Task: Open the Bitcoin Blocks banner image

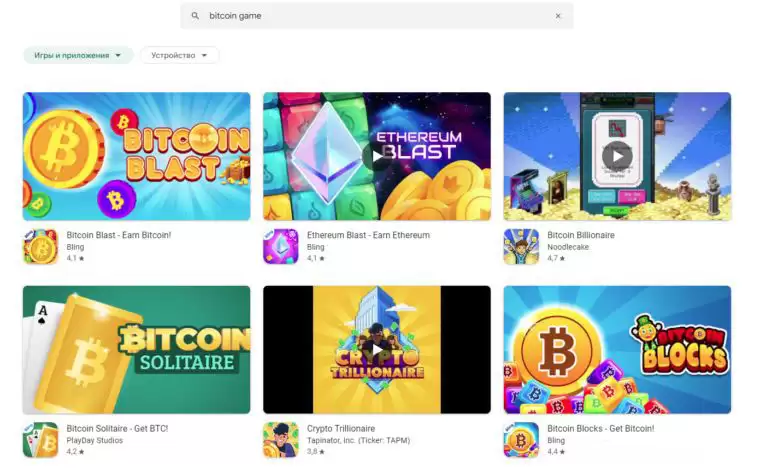Action: tap(617, 349)
